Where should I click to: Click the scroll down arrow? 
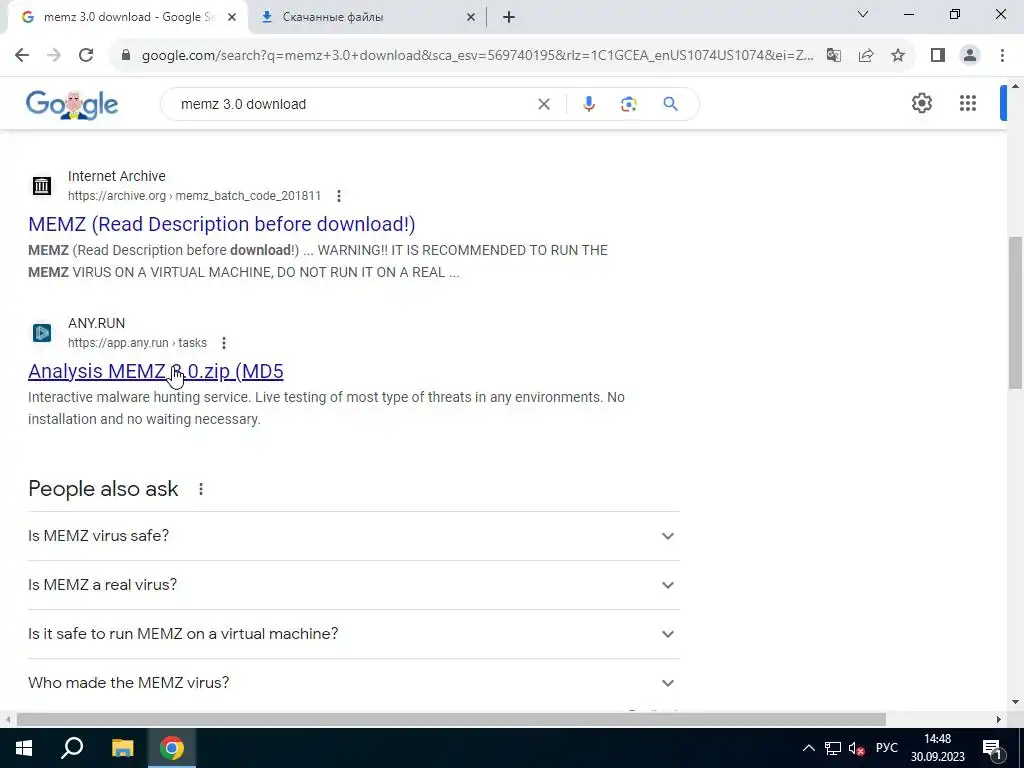coord(1016,702)
